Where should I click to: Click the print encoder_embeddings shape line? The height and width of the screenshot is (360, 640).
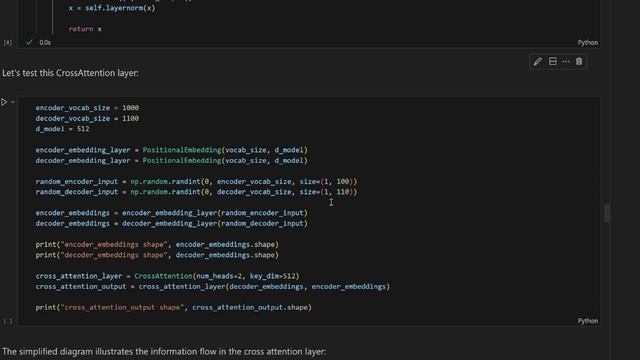[x=157, y=244]
